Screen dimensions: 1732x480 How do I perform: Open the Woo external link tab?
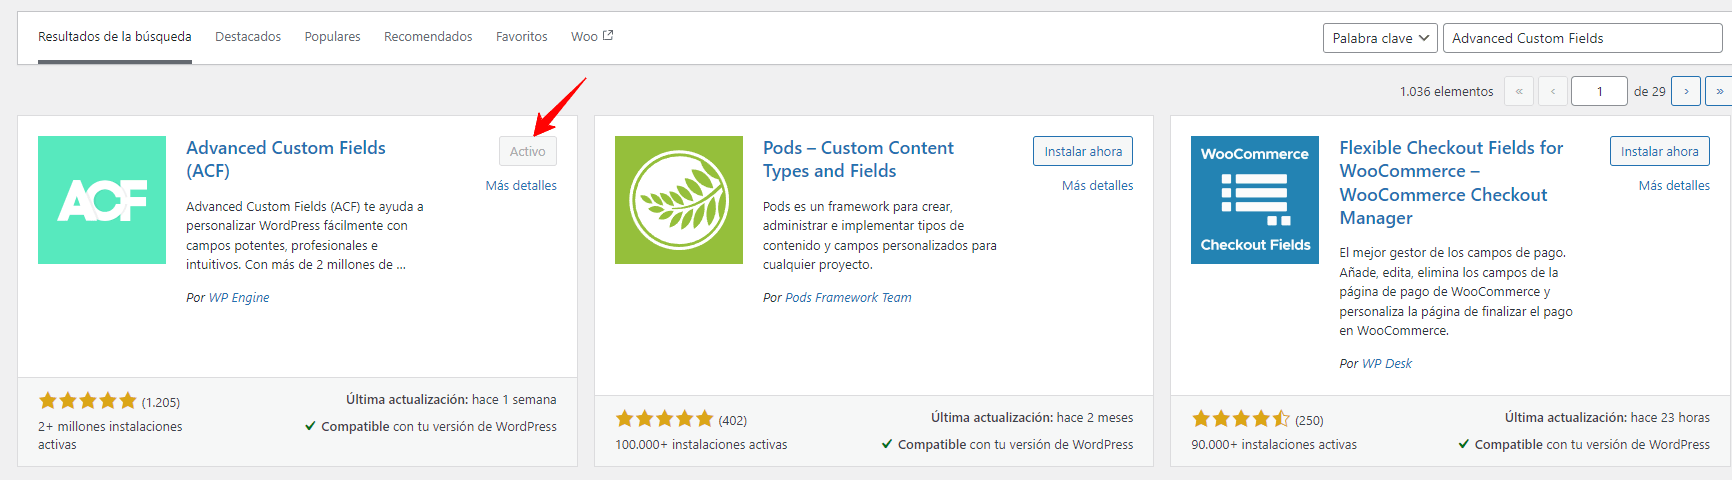click(592, 37)
